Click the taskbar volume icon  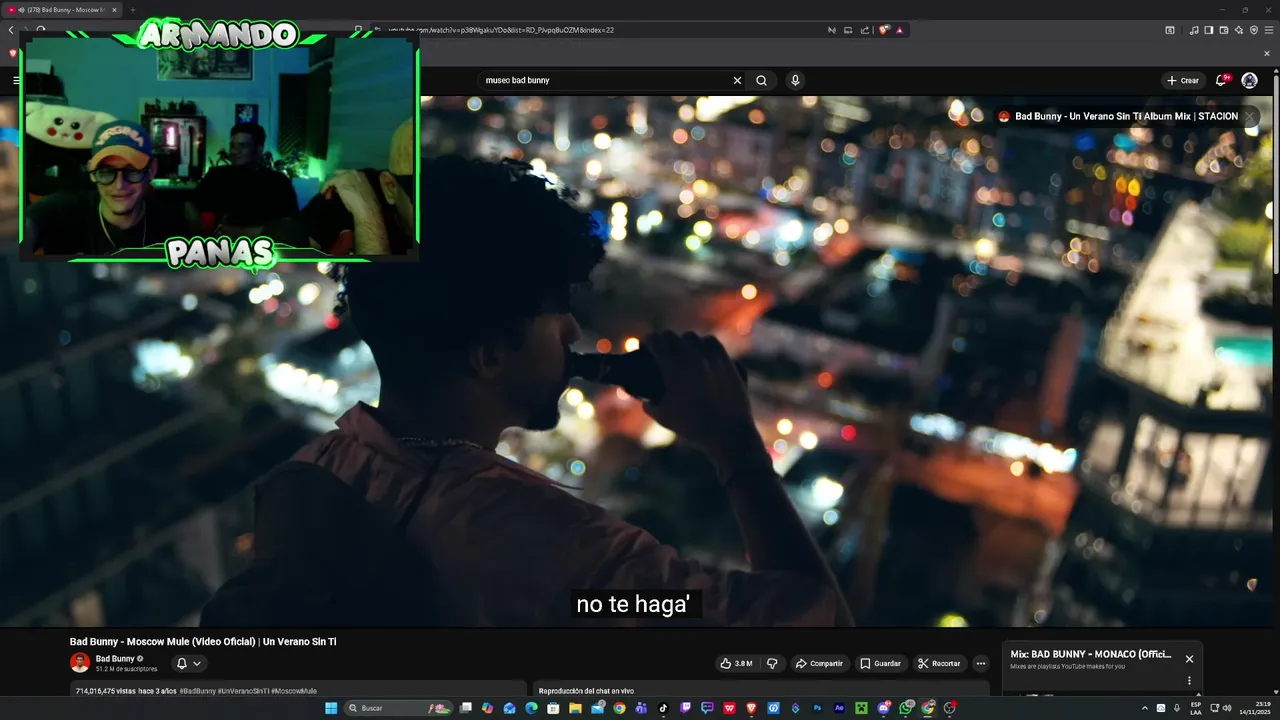pyautogui.click(x=1227, y=708)
